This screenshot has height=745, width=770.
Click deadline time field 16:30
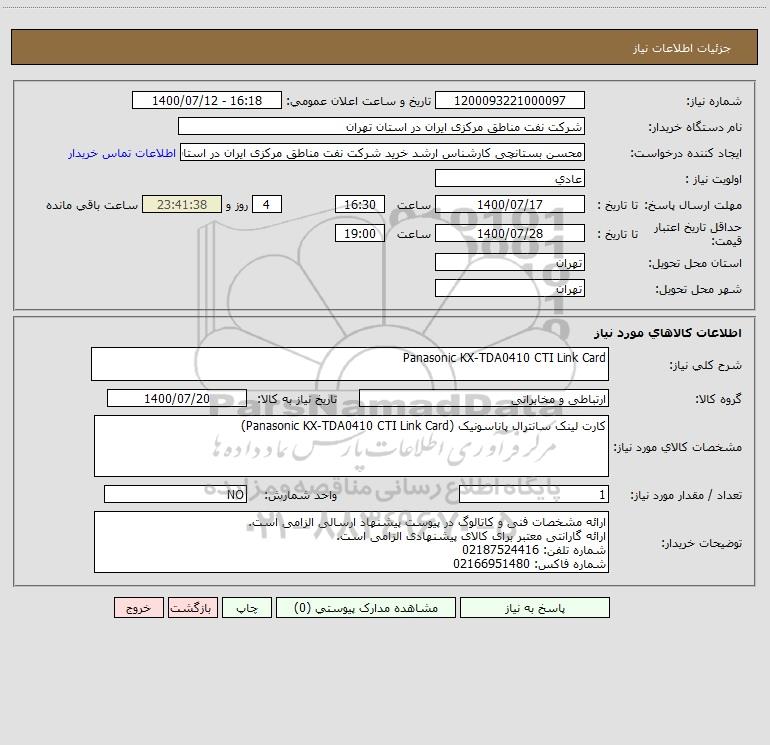(359, 204)
